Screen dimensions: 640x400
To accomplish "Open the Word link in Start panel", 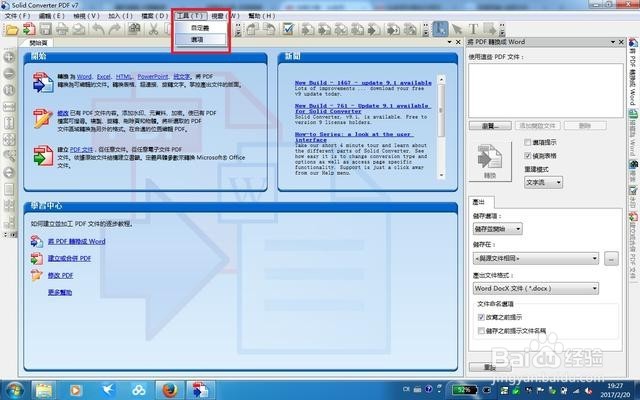I will (x=84, y=76).
